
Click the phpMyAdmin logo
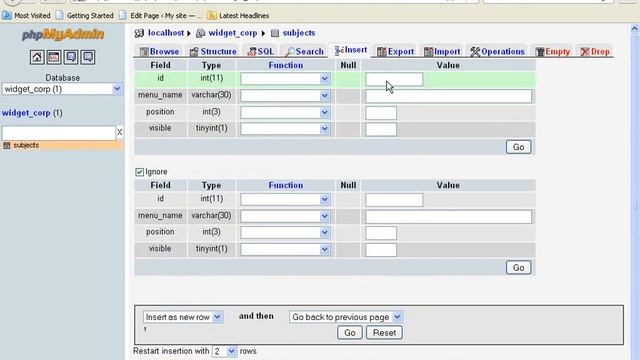pyautogui.click(x=63, y=35)
